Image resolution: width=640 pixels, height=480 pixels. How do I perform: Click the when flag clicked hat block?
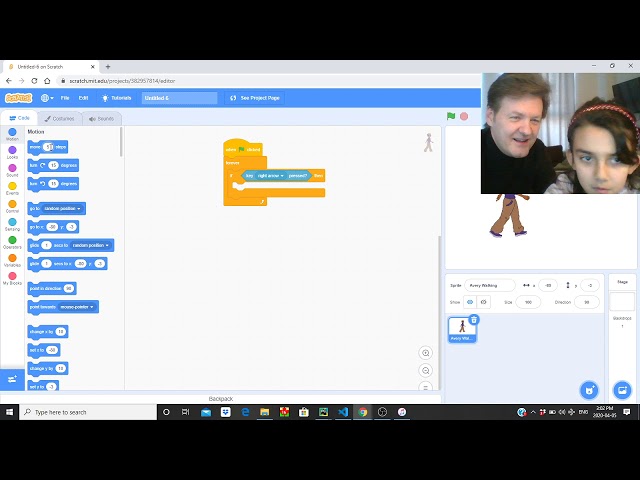[243, 148]
